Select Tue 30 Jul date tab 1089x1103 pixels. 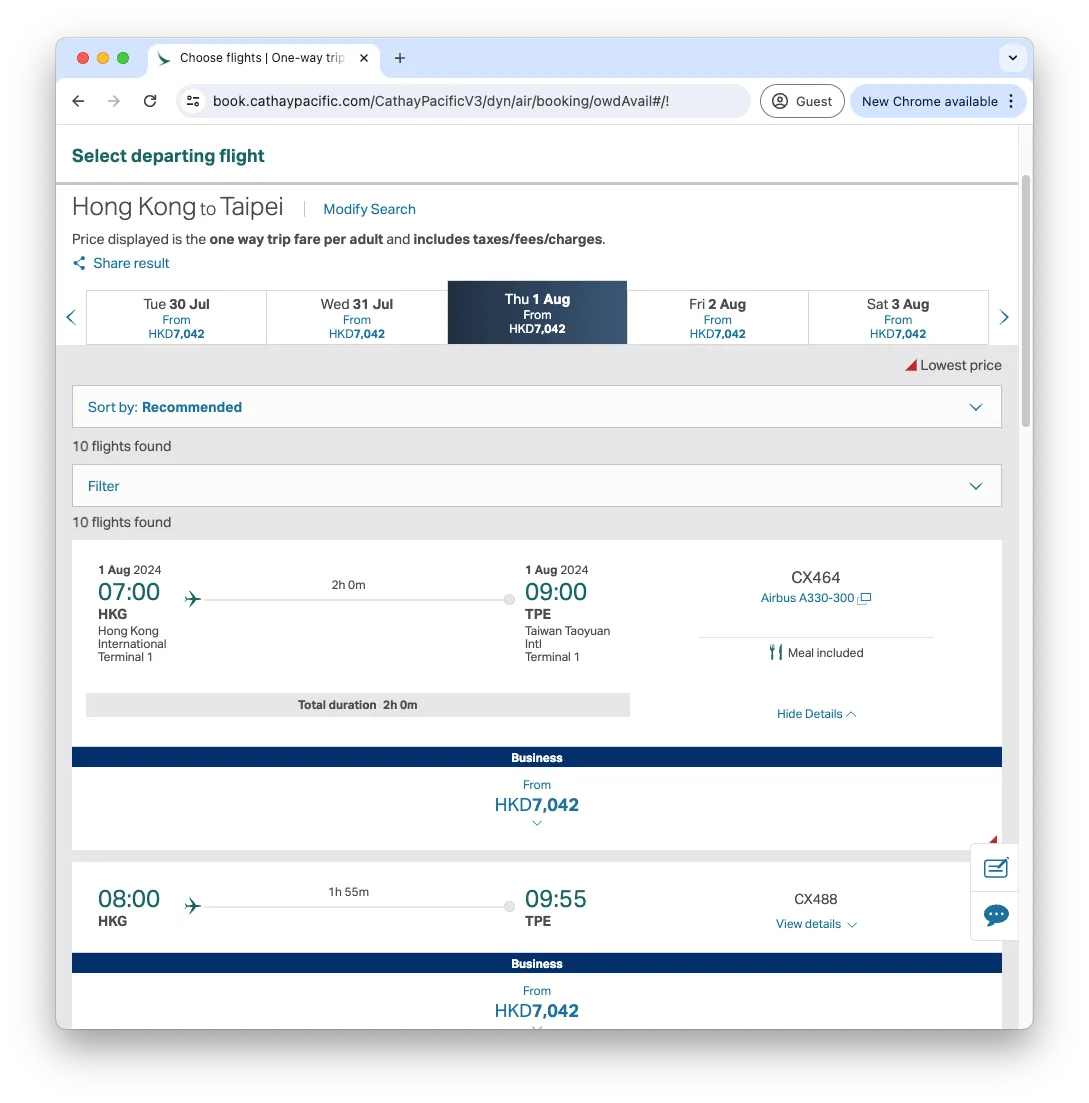click(x=177, y=318)
